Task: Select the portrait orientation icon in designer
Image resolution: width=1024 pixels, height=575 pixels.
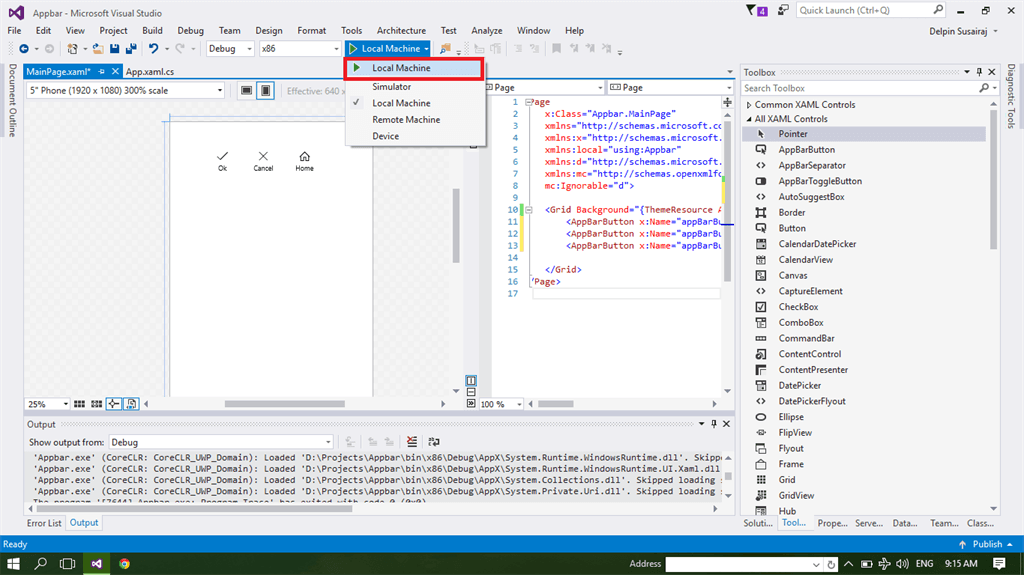Action: (x=265, y=90)
